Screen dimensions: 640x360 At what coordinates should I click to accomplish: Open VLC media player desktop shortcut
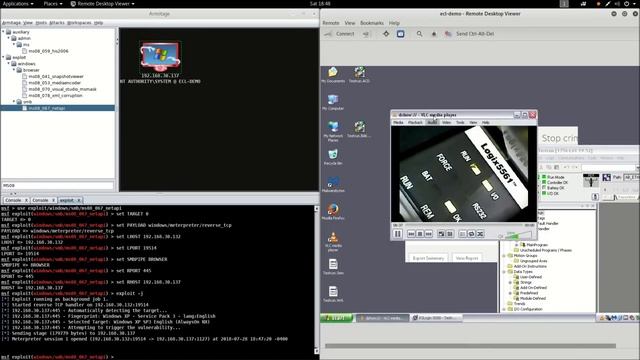[x=333, y=241]
